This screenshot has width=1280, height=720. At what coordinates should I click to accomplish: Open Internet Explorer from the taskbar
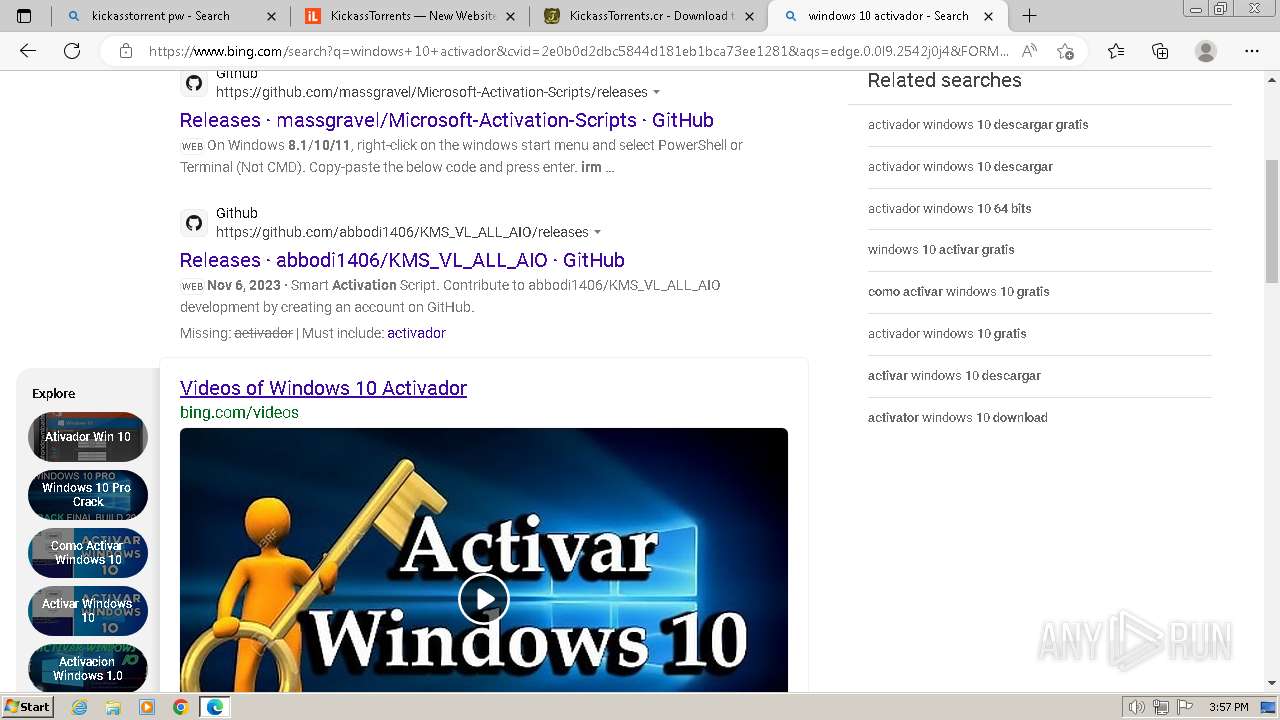pyautogui.click(x=80, y=707)
